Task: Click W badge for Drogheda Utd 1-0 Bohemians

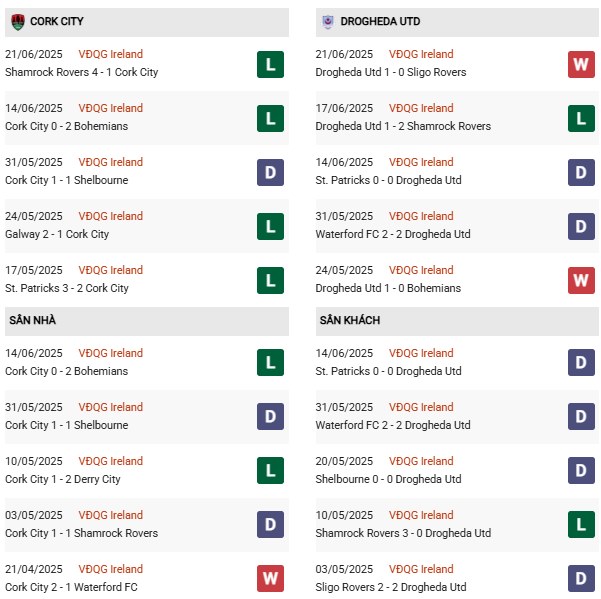Action: (581, 281)
